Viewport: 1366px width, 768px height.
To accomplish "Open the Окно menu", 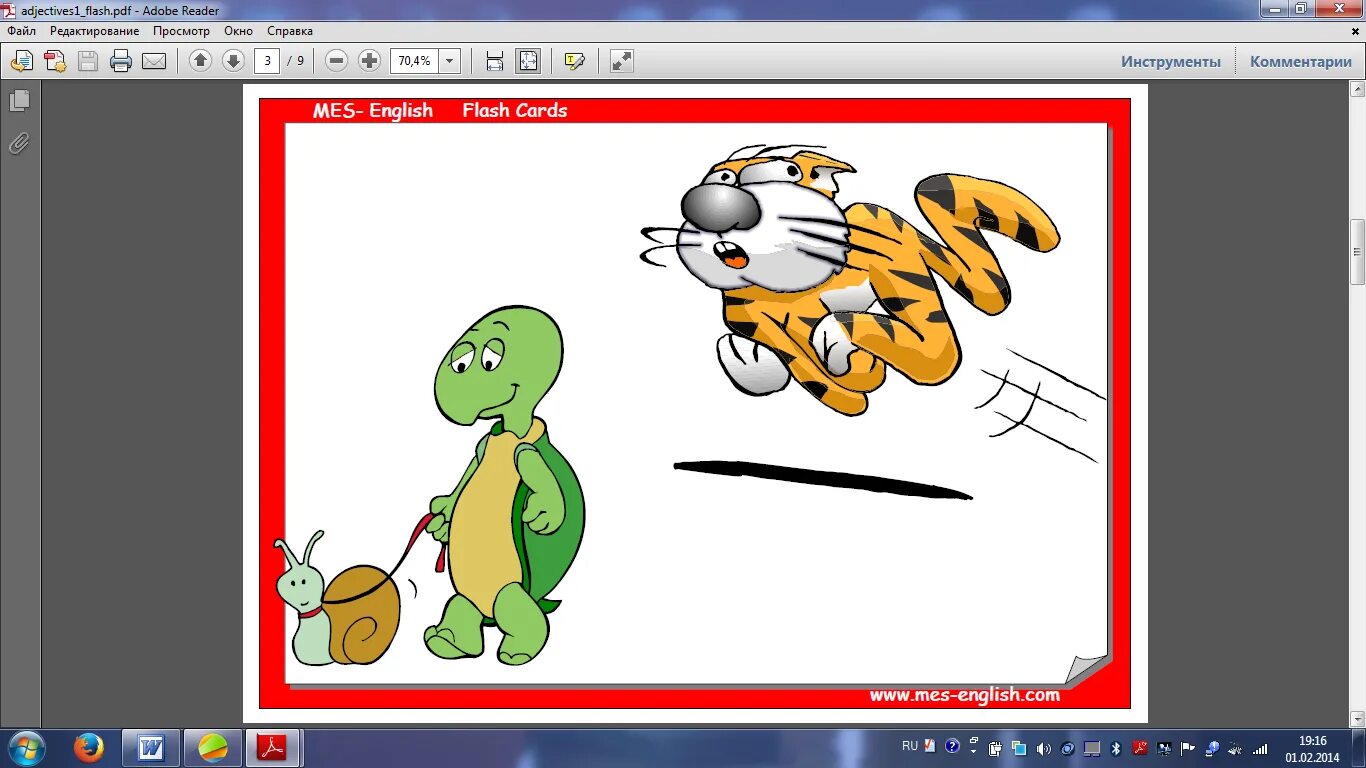I will (x=238, y=31).
